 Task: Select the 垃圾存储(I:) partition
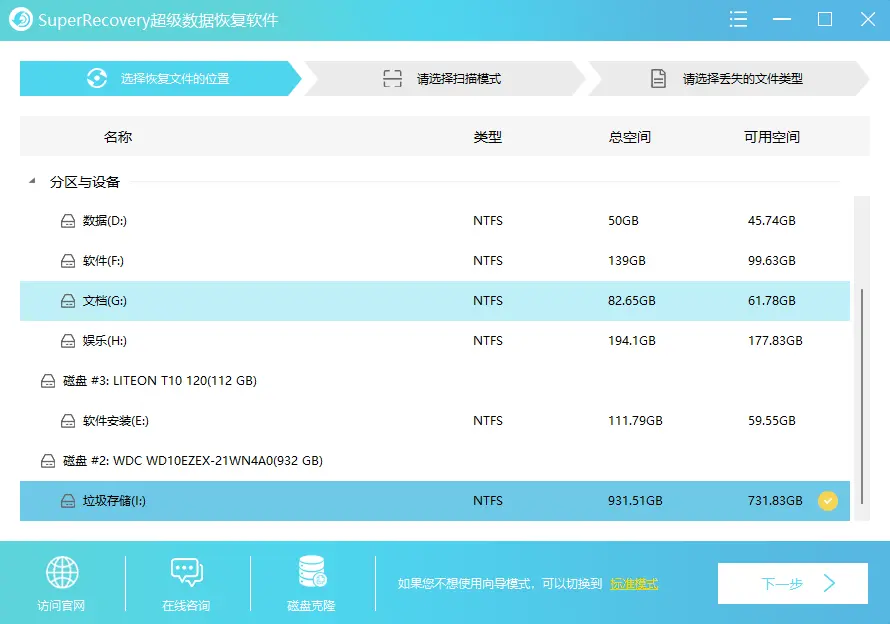click(435, 501)
